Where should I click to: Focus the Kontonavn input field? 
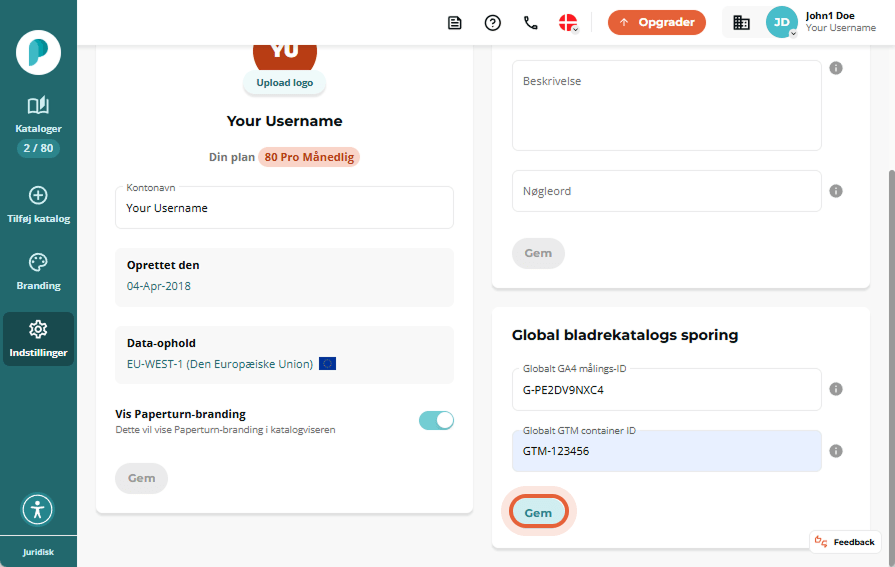[284, 208]
